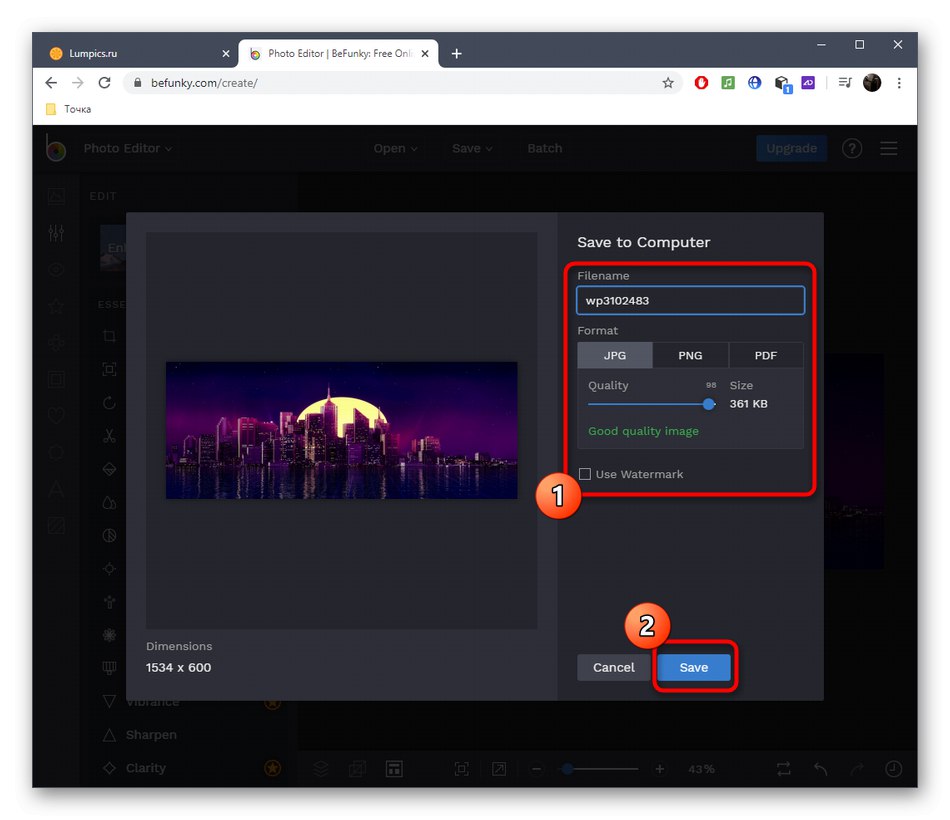Click the city skyline image preview

(x=342, y=430)
